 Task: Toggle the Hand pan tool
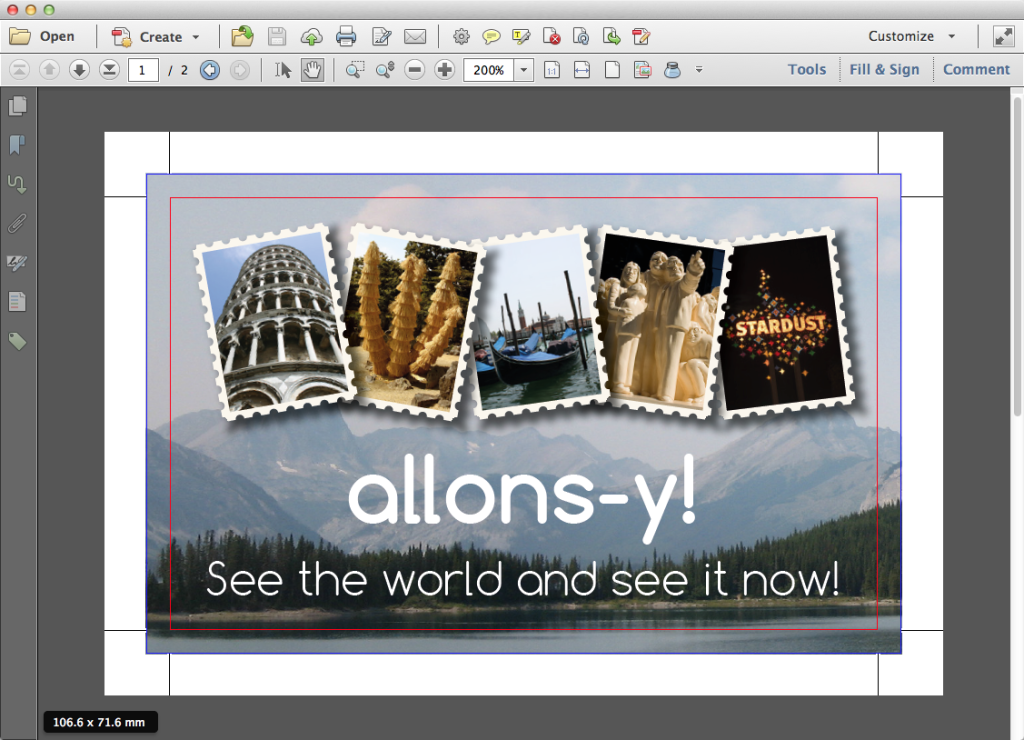pos(312,70)
